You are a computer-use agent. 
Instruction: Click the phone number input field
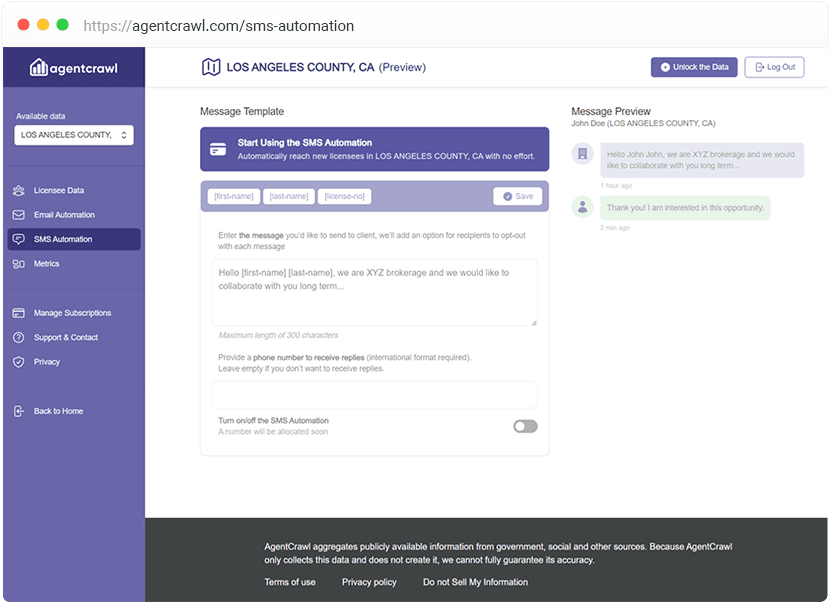(x=374, y=394)
